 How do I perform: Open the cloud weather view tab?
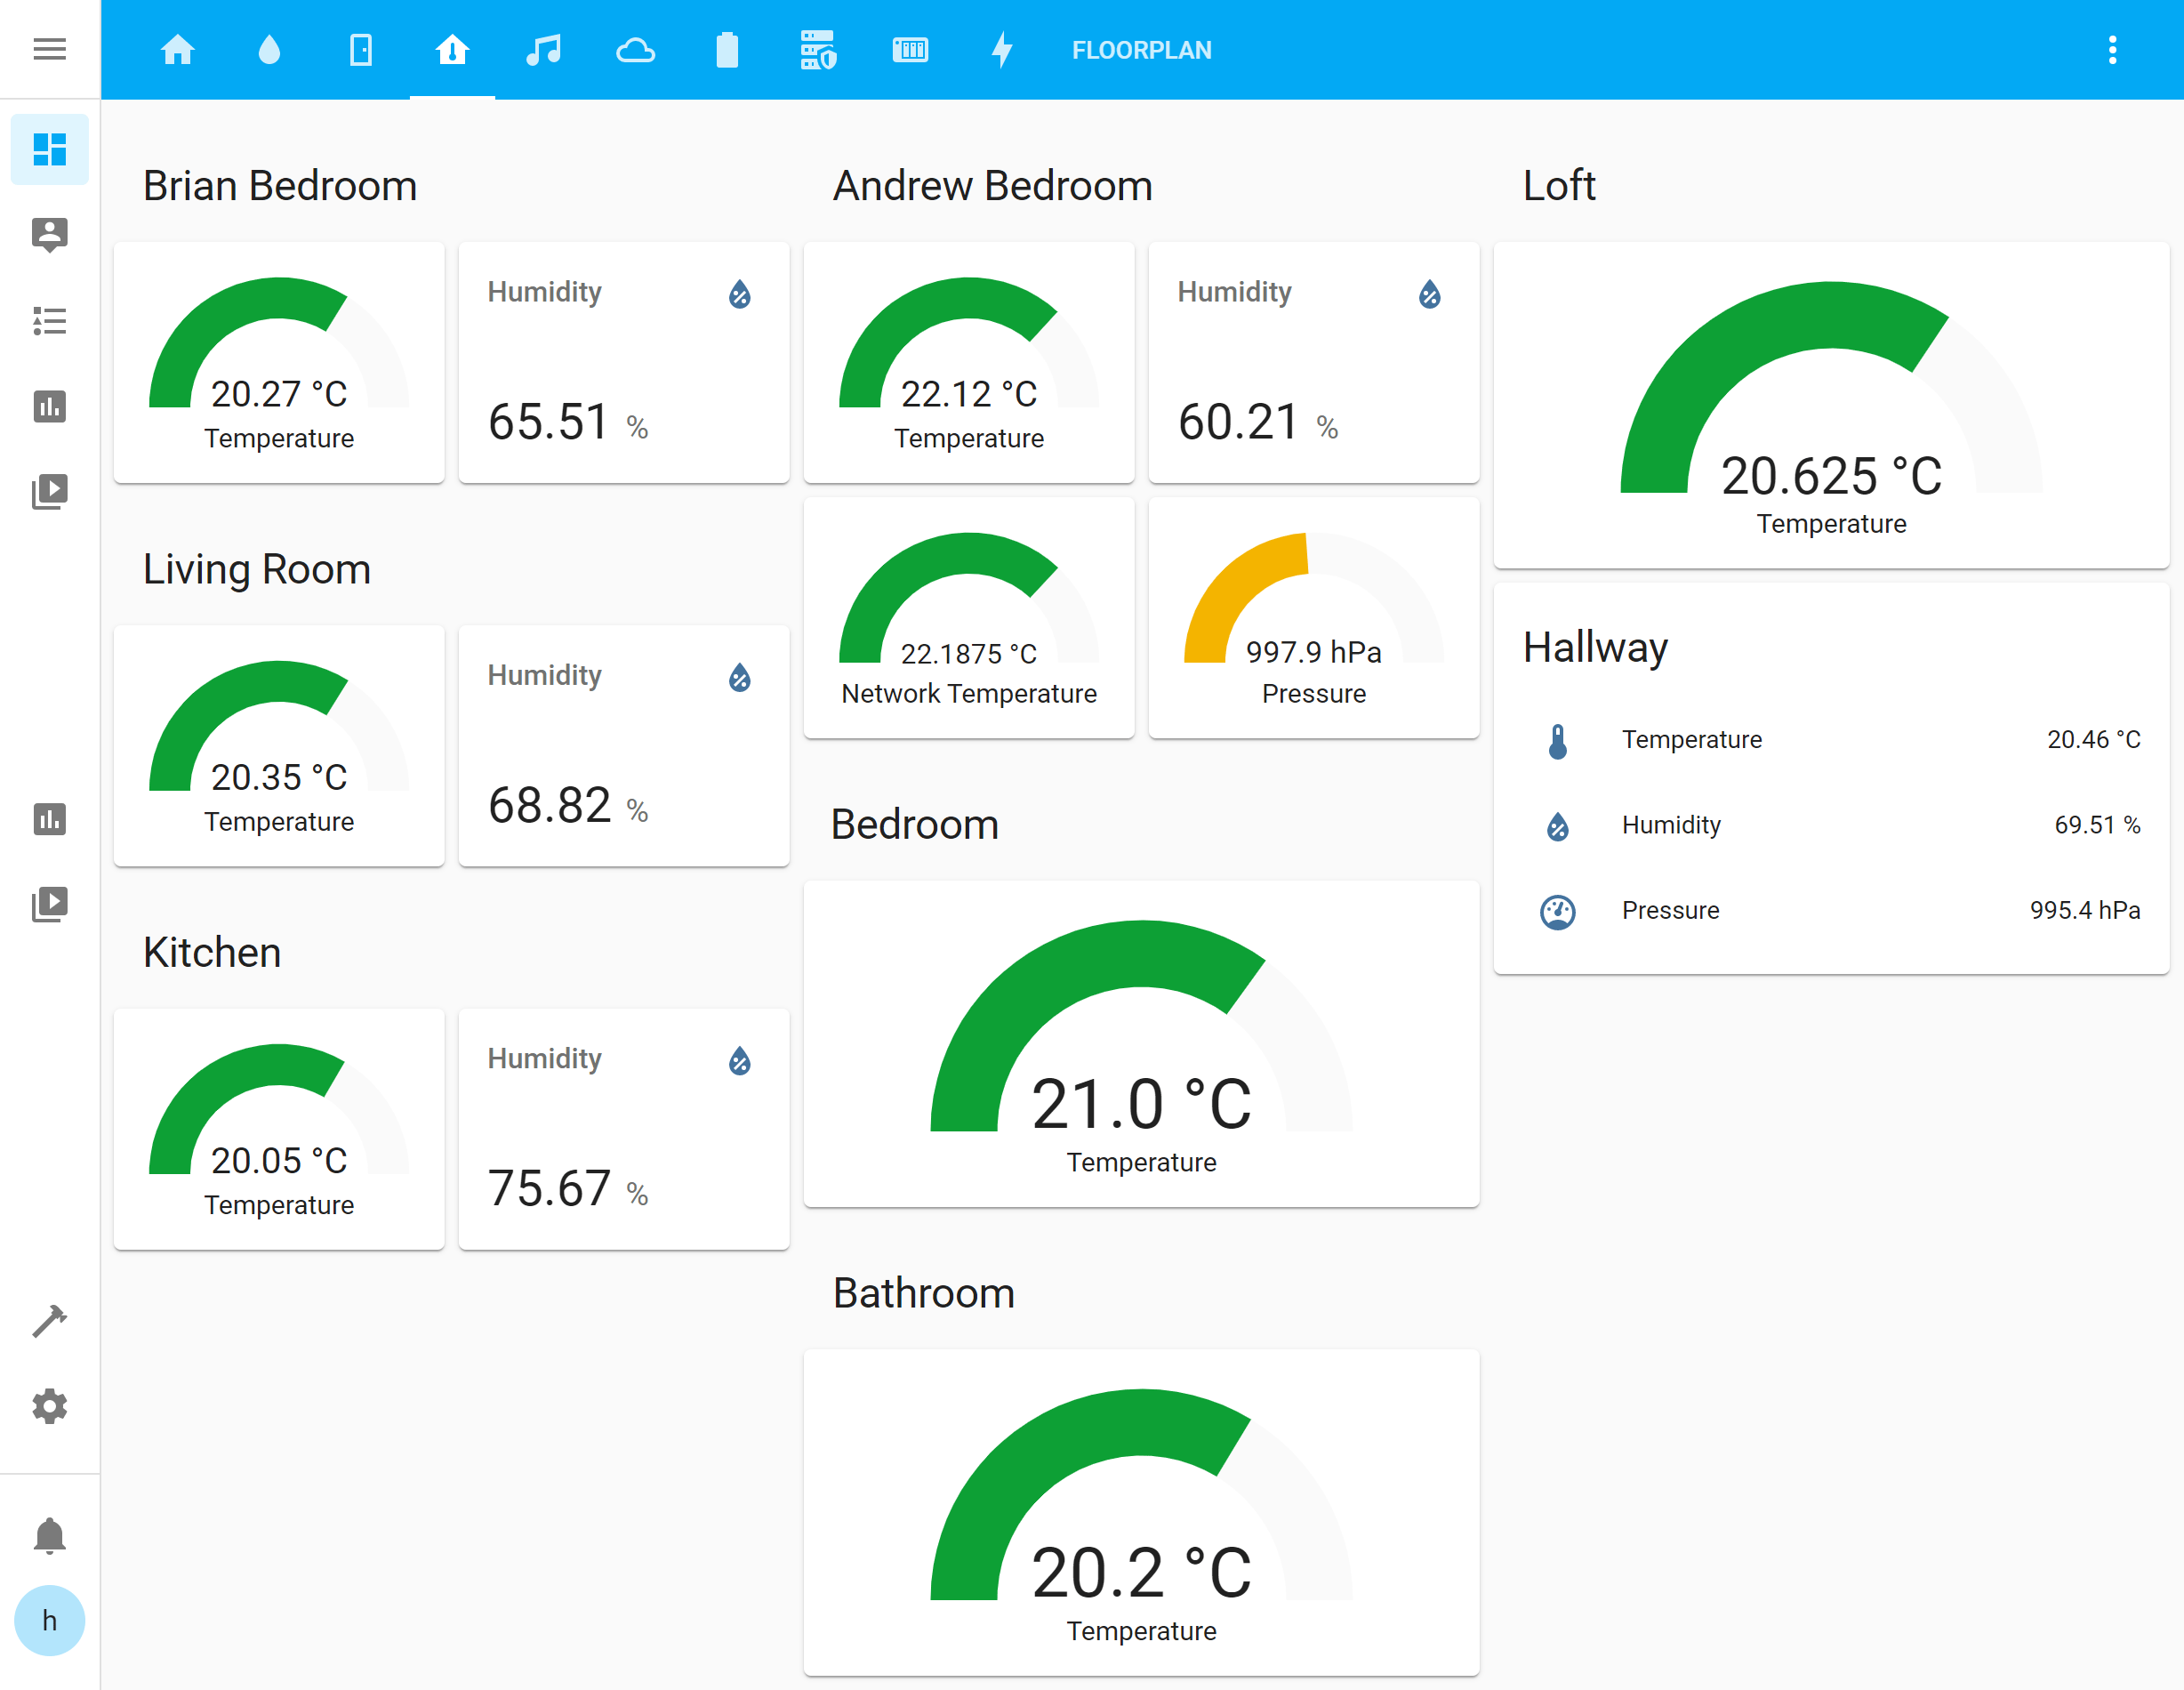(637, 49)
